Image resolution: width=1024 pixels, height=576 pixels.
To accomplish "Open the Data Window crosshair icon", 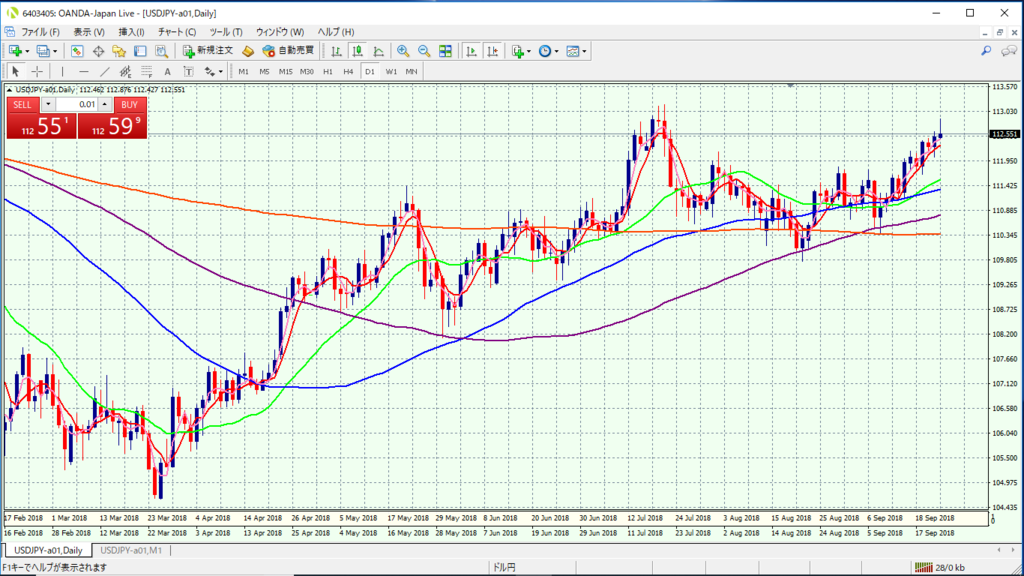I will (x=98, y=51).
